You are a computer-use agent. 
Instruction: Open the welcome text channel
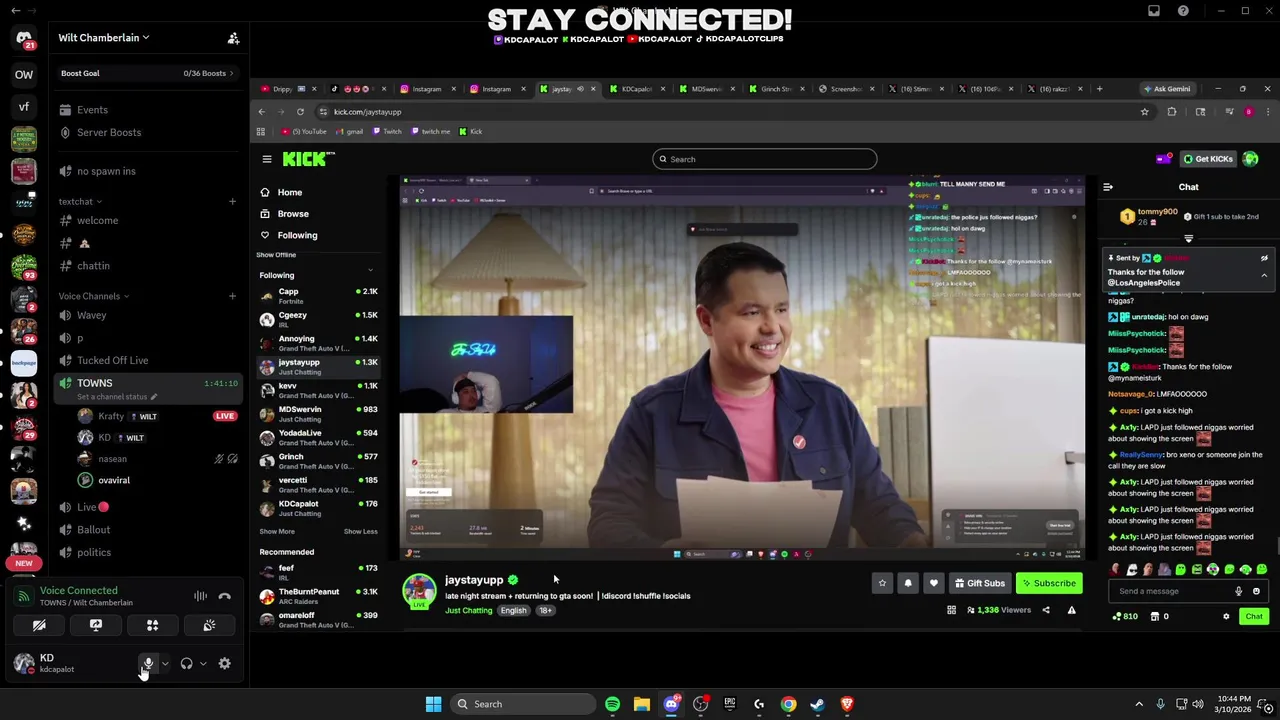pos(97,221)
